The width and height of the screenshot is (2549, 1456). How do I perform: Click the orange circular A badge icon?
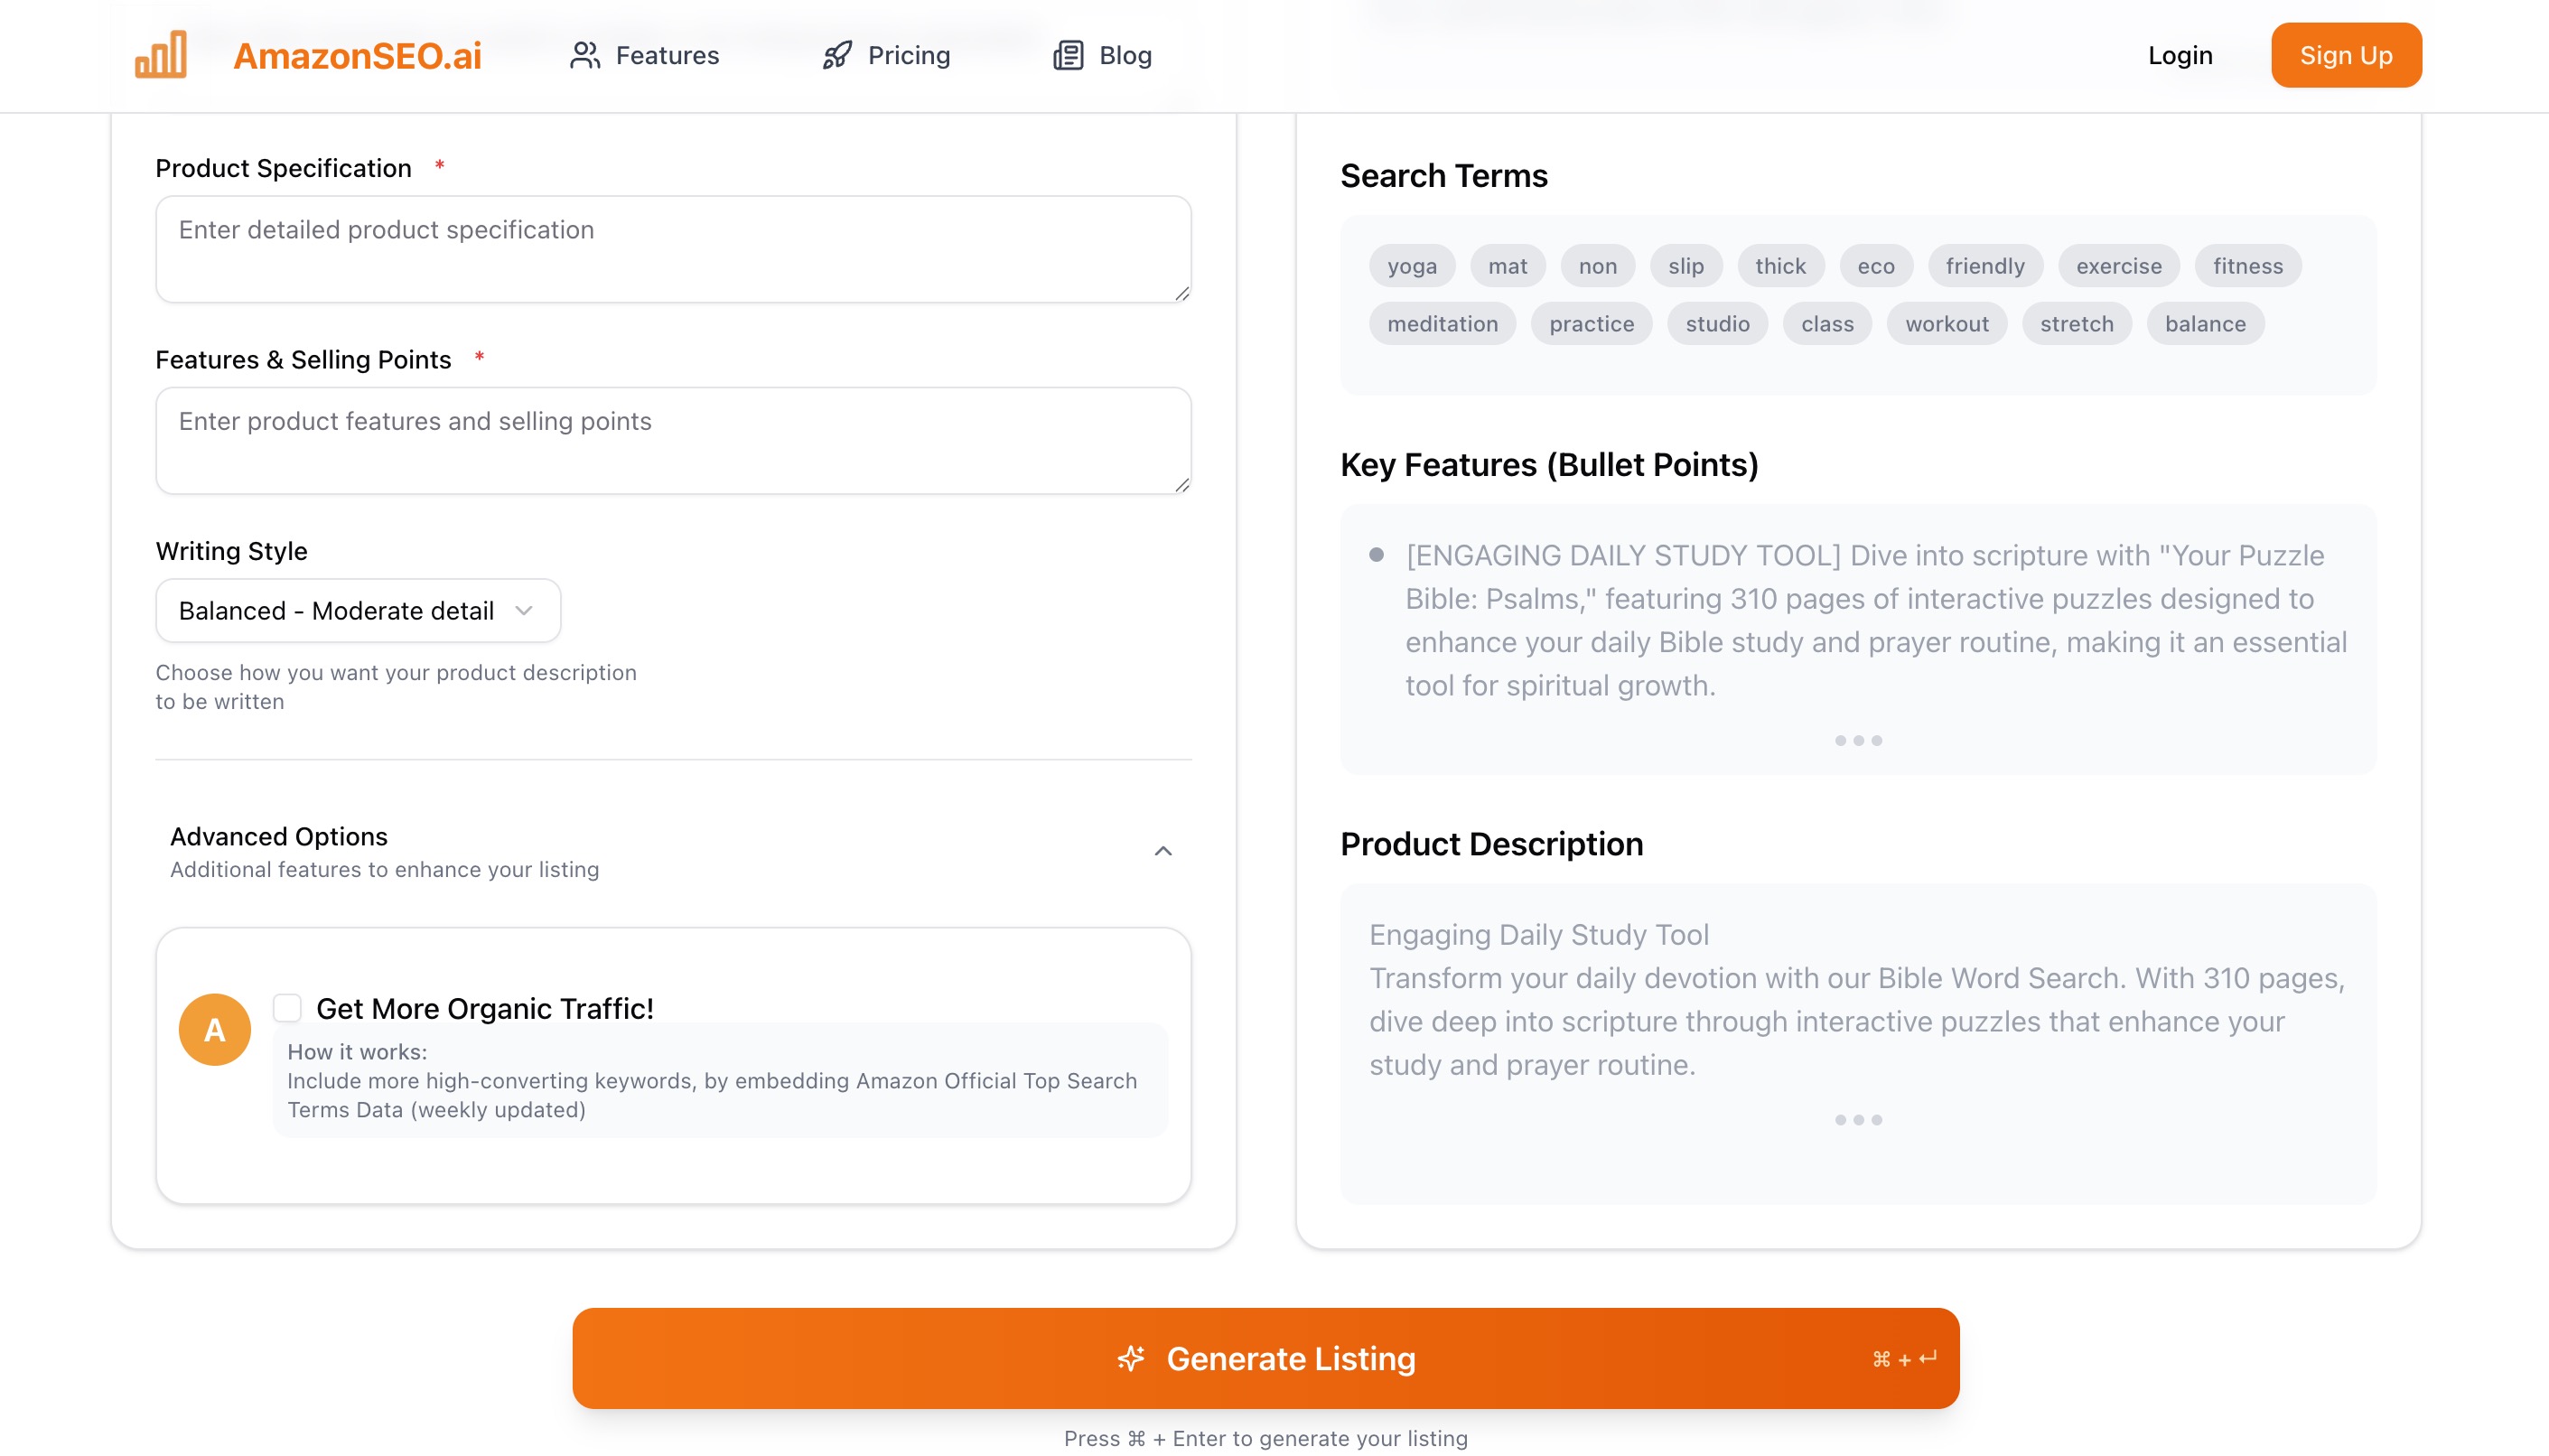[215, 1029]
